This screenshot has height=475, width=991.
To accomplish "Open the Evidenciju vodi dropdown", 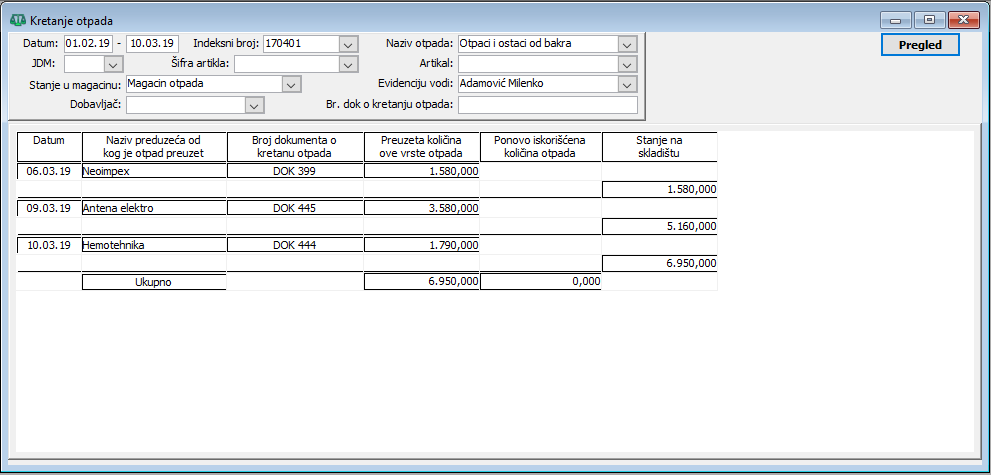I will pos(627,85).
